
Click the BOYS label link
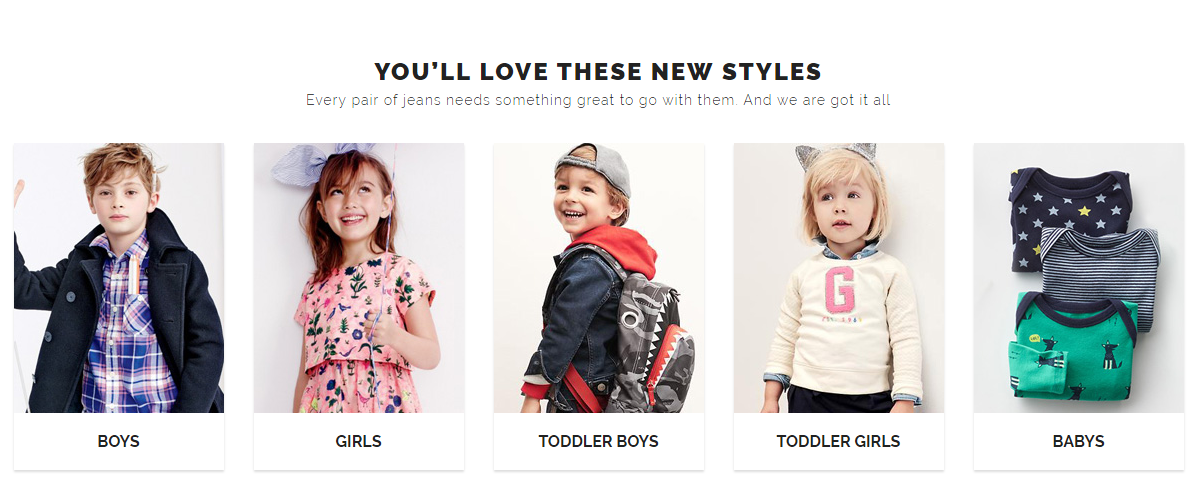(118, 441)
